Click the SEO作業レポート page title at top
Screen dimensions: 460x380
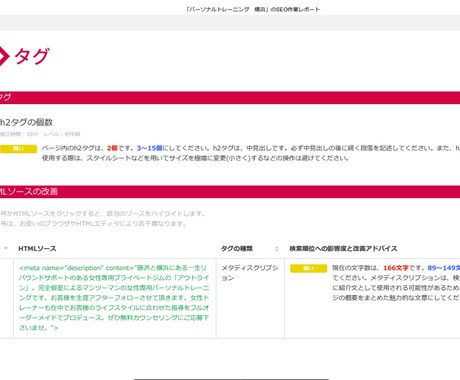[x=253, y=10]
